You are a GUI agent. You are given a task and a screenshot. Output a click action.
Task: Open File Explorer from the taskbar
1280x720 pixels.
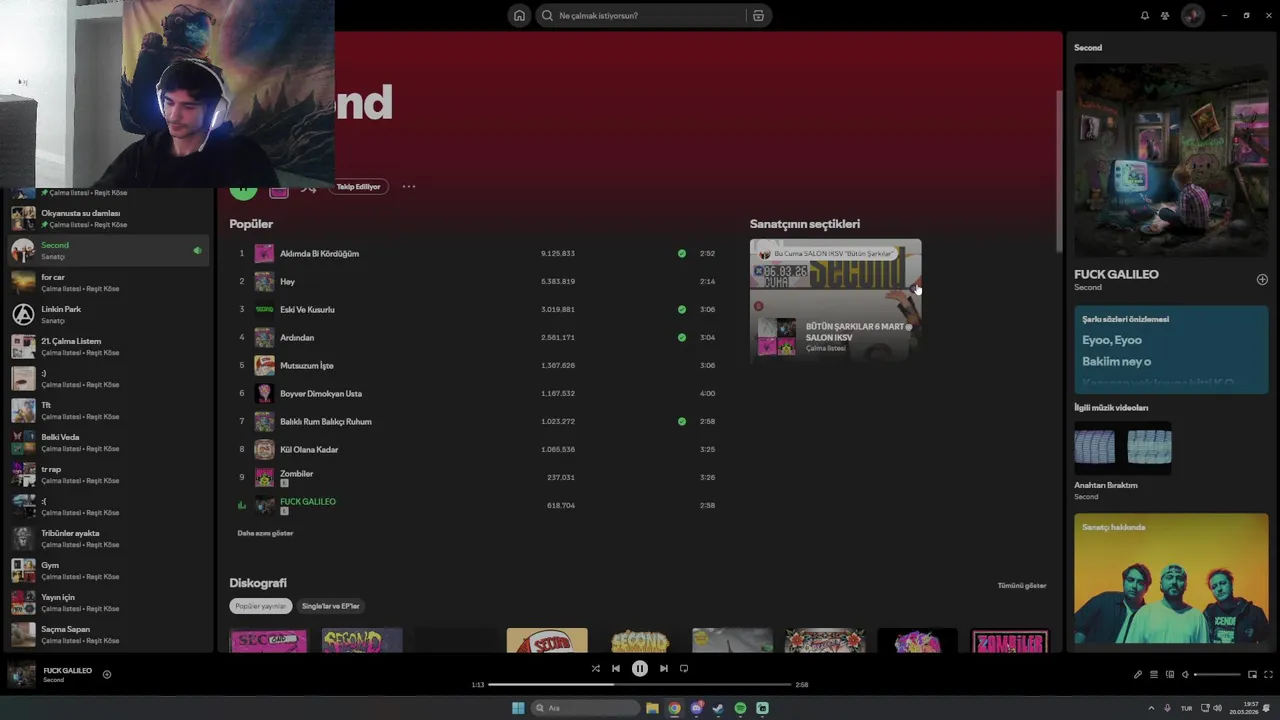pos(652,708)
